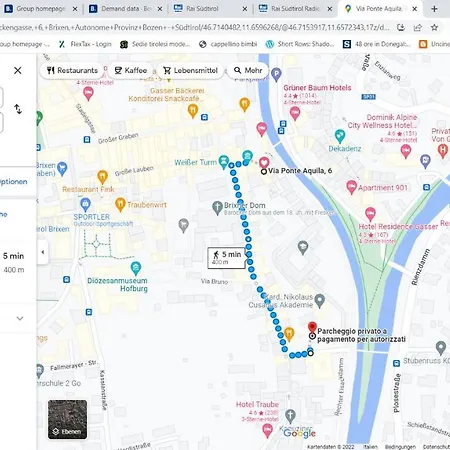
Task: Filter map by Kaffee
Action: click(131, 70)
